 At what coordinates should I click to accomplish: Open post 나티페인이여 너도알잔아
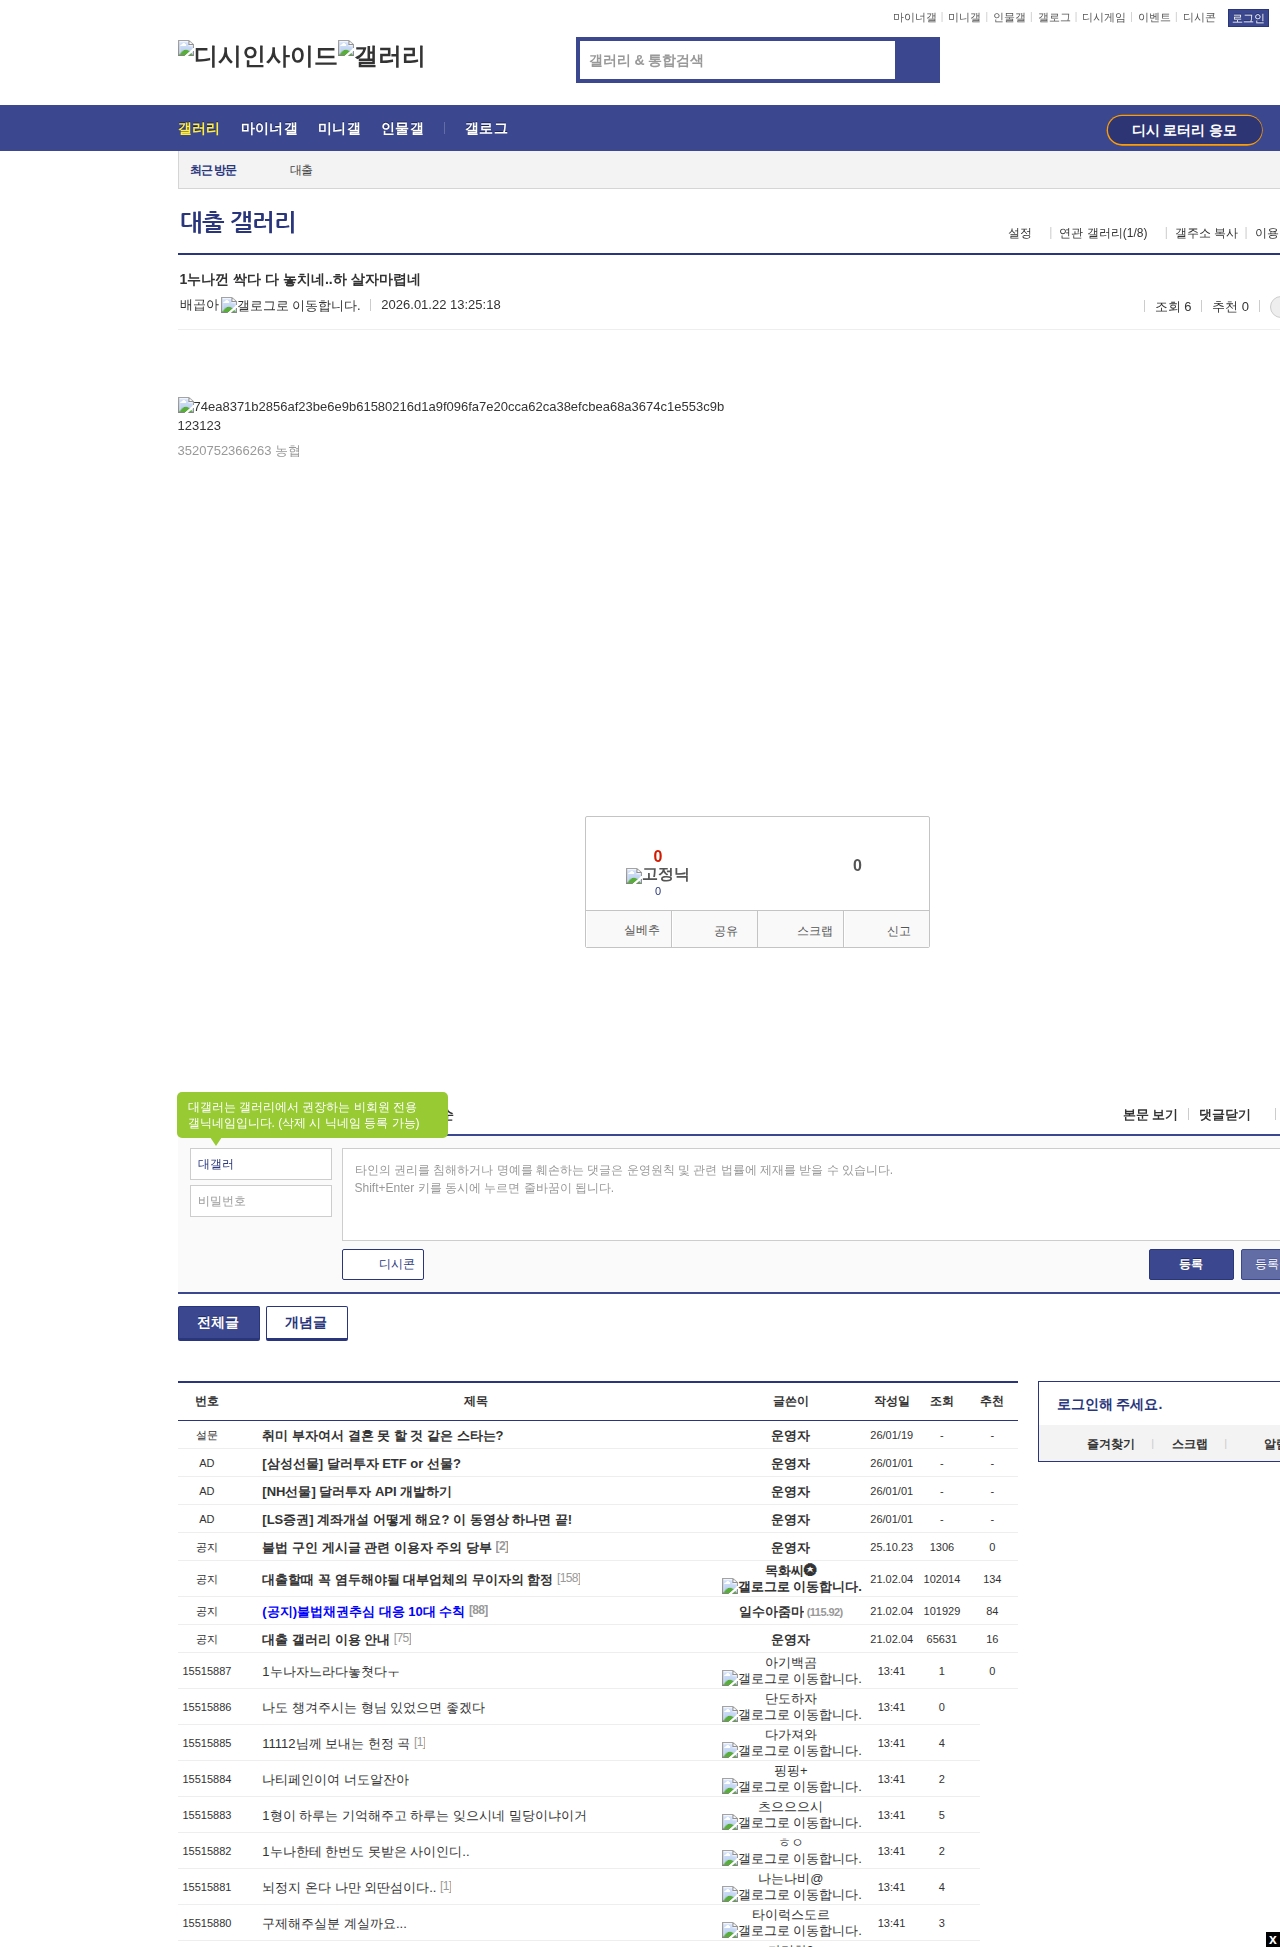pos(335,1780)
